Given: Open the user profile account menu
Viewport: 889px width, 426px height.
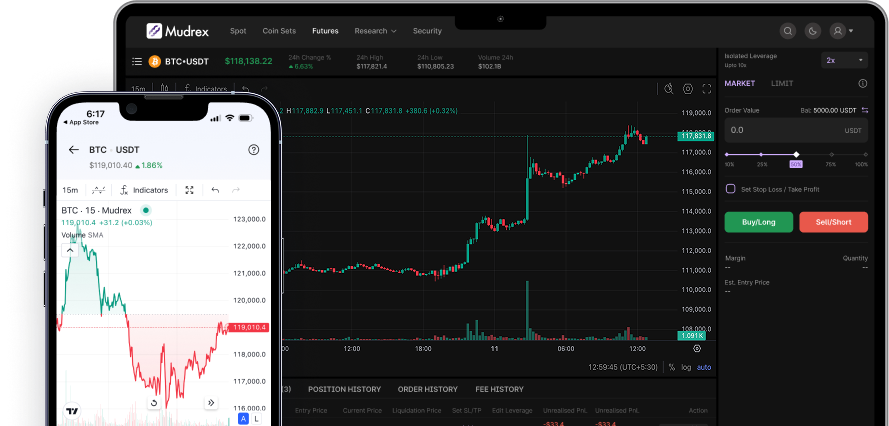Looking at the screenshot, I should 841,31.
